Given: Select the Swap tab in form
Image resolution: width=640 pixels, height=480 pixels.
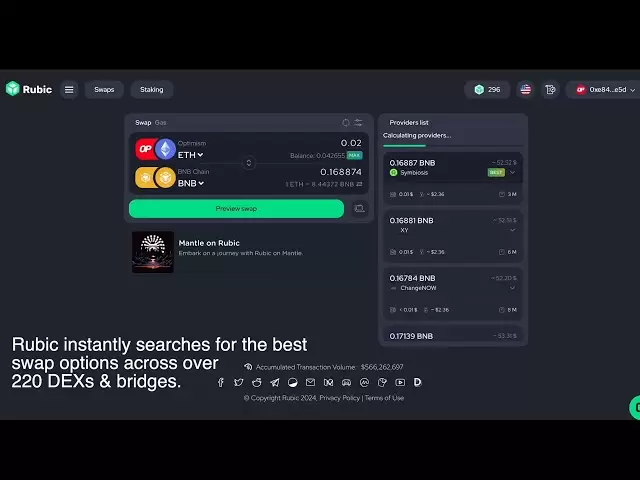Looking at the screenshot, I should (x=143, y=122).
